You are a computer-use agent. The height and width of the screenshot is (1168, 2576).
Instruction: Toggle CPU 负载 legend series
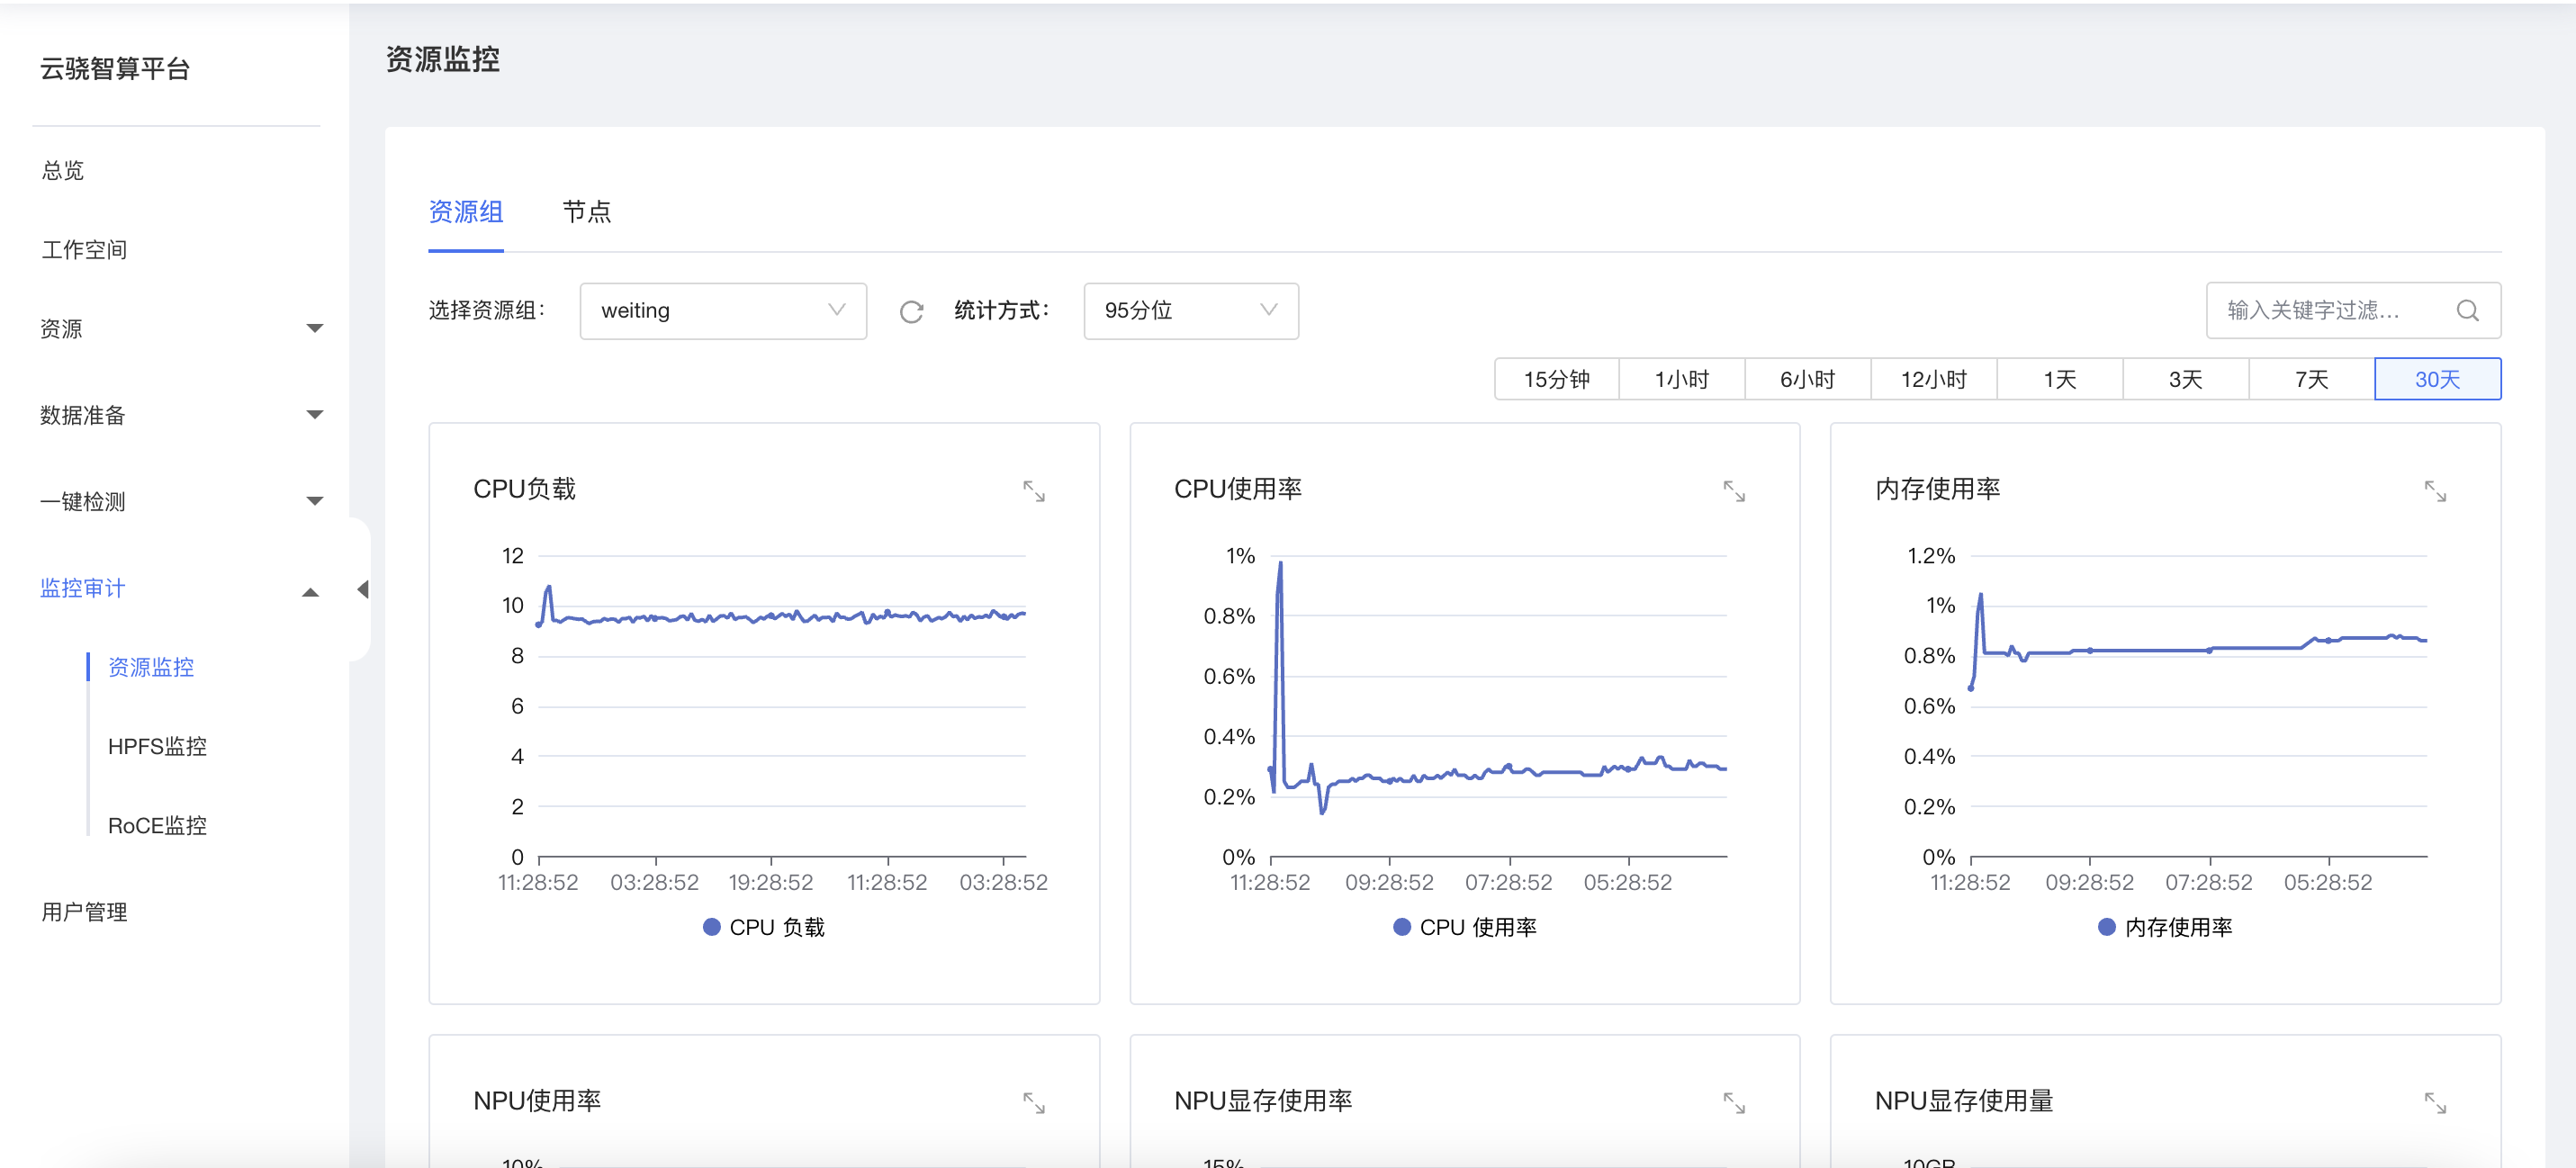(x=764, y=928)
